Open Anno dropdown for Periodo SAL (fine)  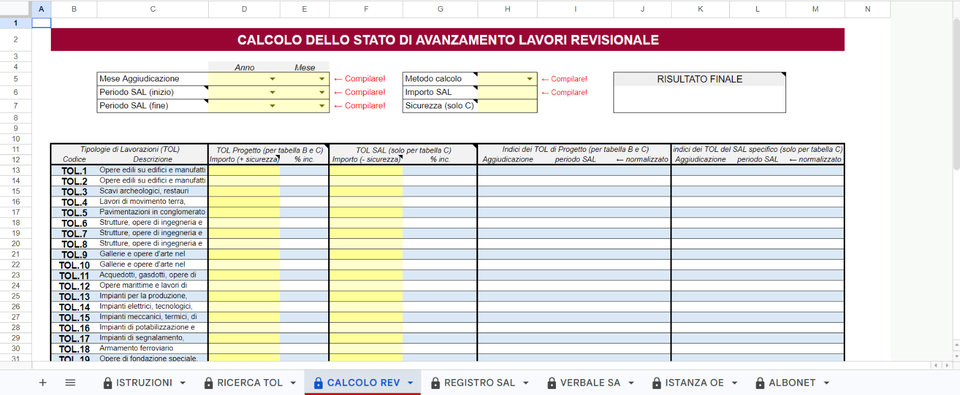[x=273, y=106]
